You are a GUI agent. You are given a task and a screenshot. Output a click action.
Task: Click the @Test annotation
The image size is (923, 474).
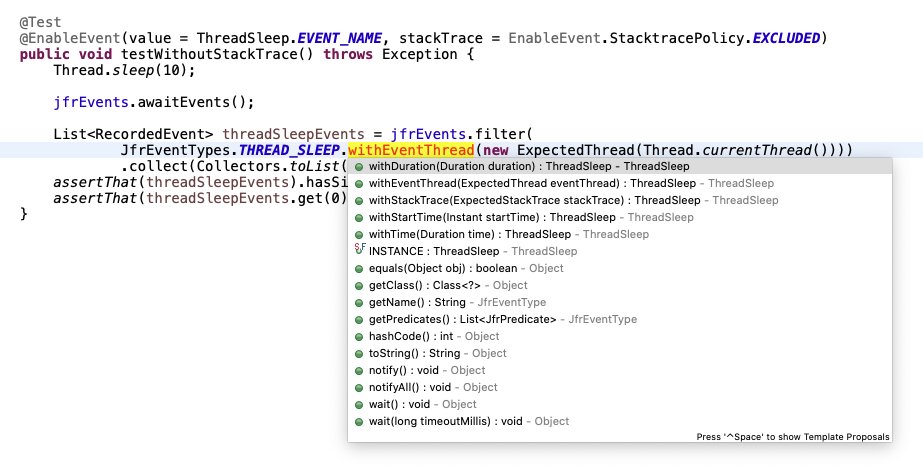(41, 22)
